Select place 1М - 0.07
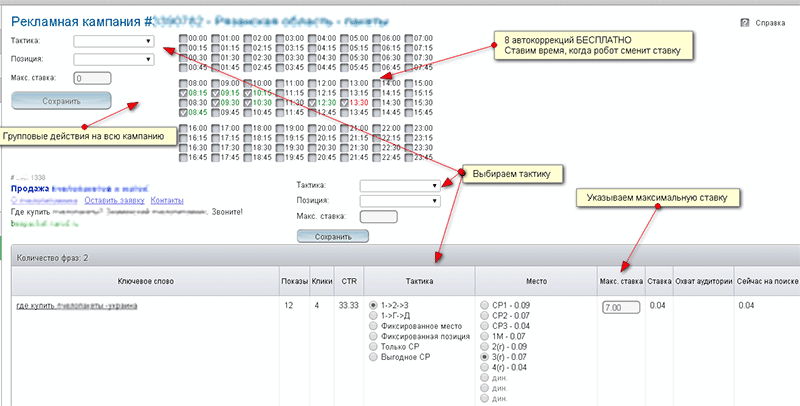 [485, 337]
